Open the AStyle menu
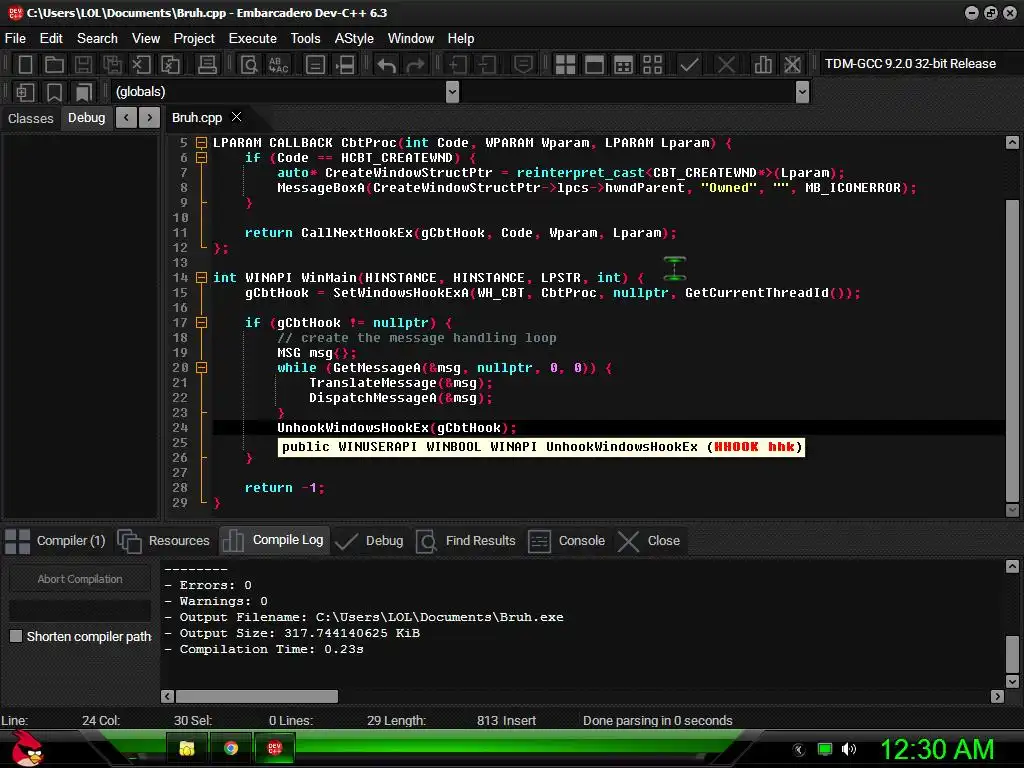 (354, 39)
